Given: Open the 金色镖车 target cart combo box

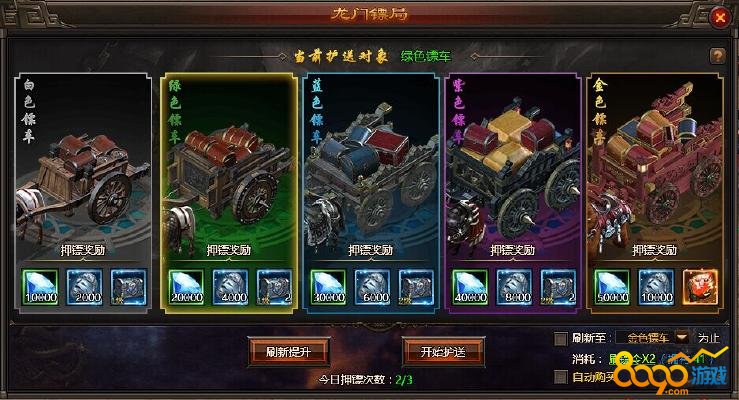Looking at the screenshot, I should [653, 337].
